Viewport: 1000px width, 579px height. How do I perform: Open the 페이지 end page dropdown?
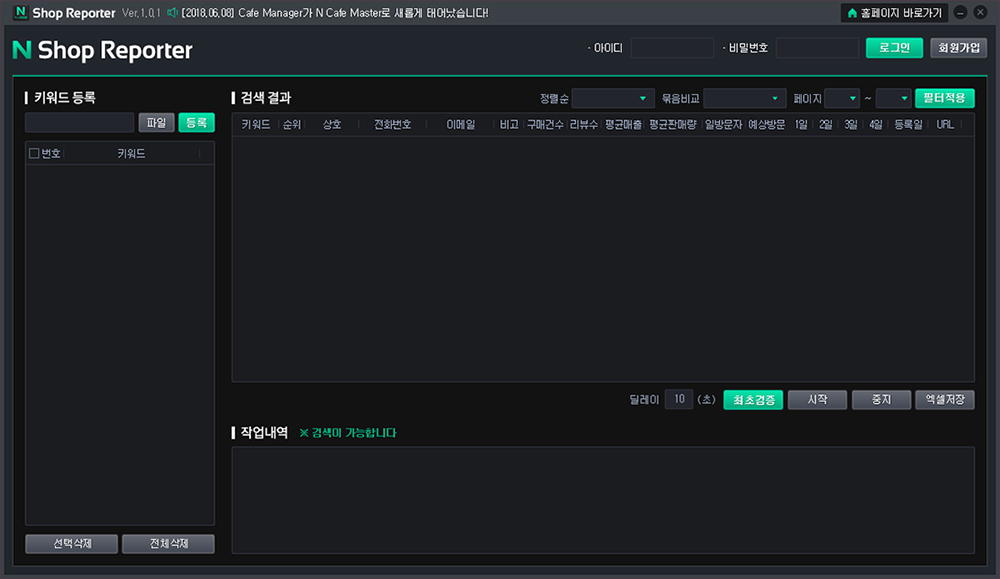tap(893, 98)
